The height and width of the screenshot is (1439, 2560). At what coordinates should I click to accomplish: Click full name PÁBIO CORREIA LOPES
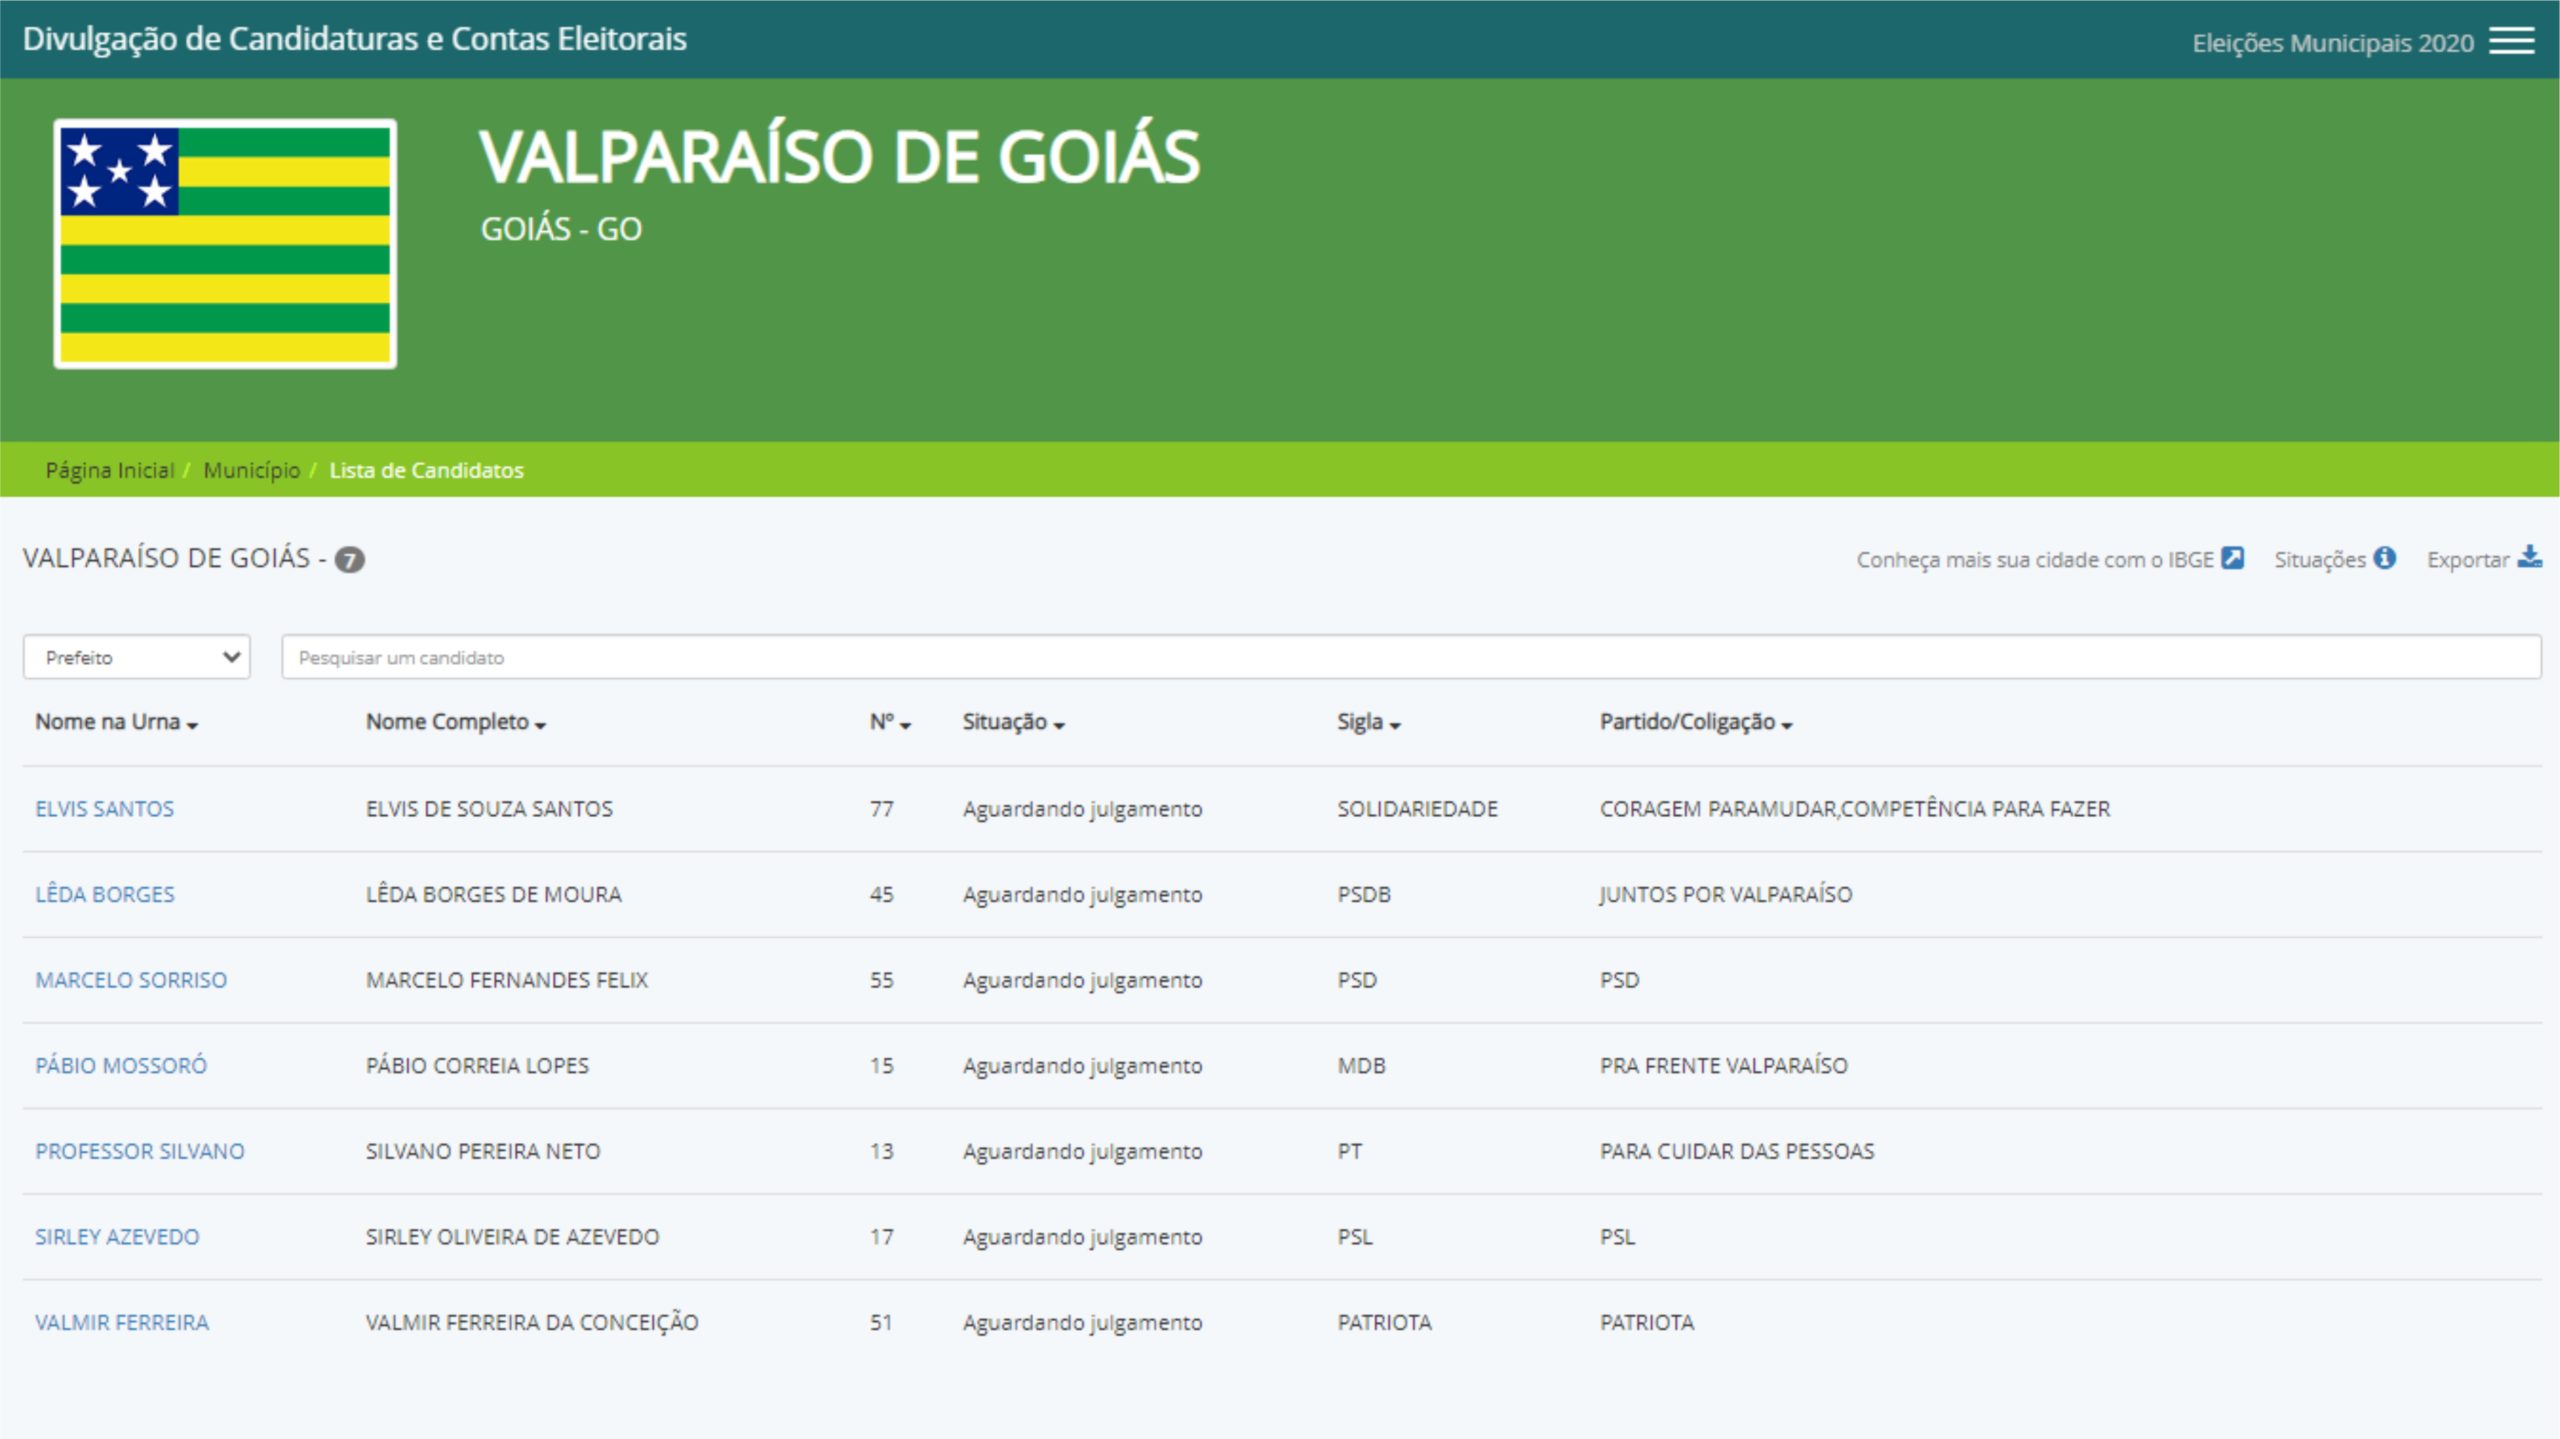478,1065
